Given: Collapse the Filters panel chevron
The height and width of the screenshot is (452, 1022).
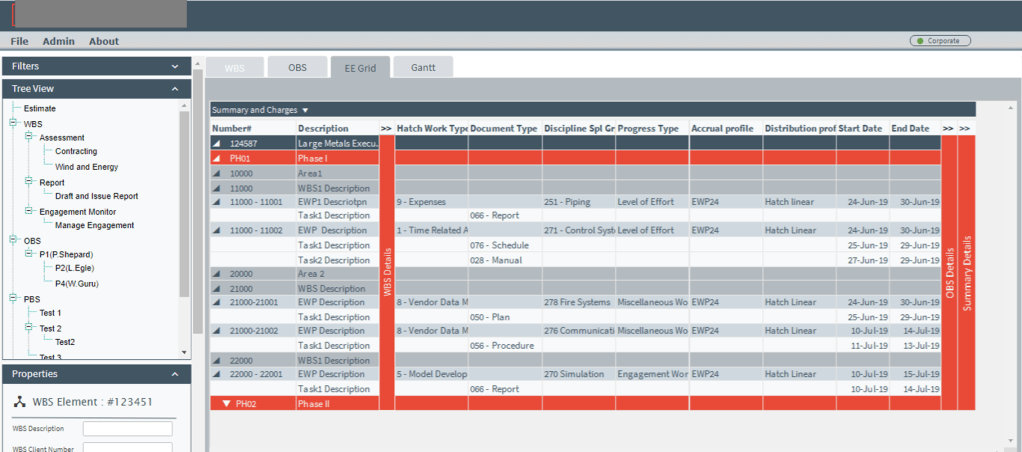Looking at the screenshot, I should [x=176, y=66].
